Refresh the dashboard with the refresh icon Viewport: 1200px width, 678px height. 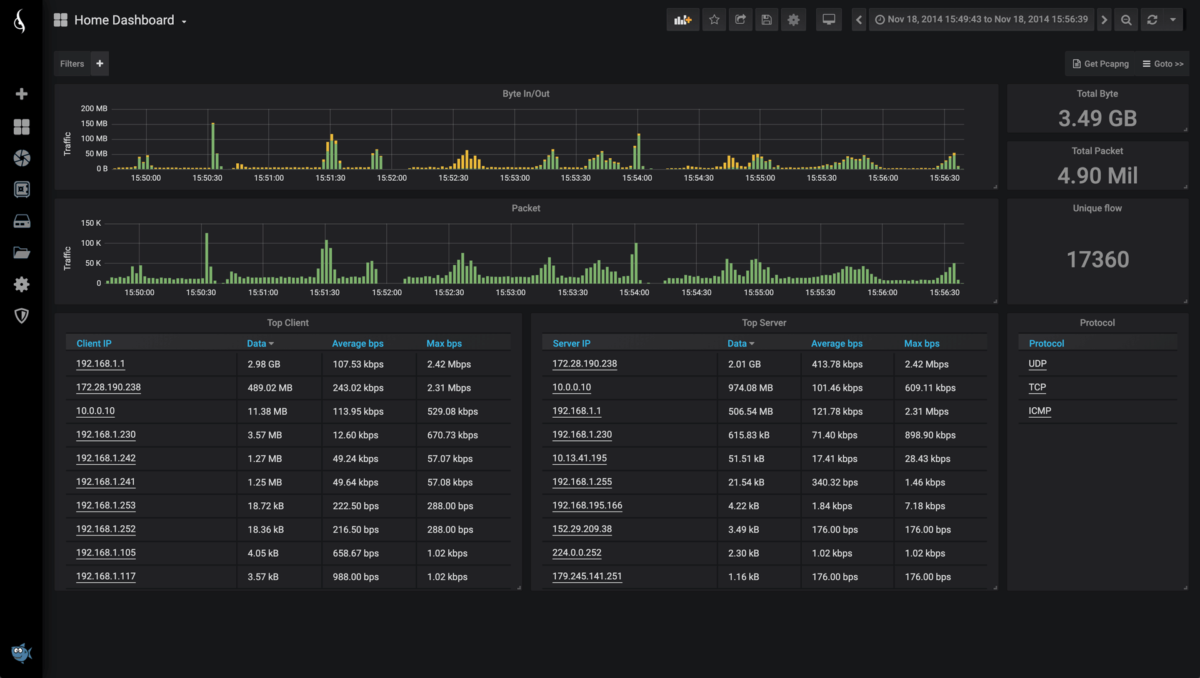pyautogui.click(x=1152, y=19)
